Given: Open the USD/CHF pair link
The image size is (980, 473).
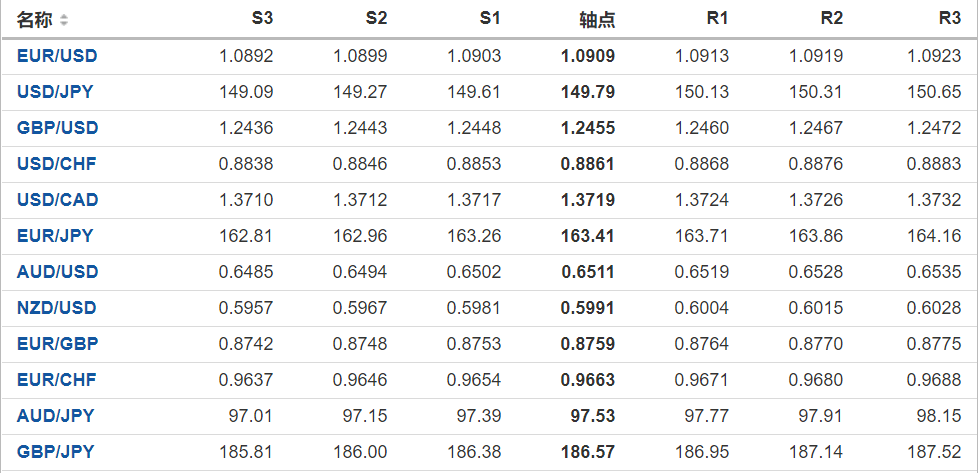Looking at the screenshot, I should [57, 164].
